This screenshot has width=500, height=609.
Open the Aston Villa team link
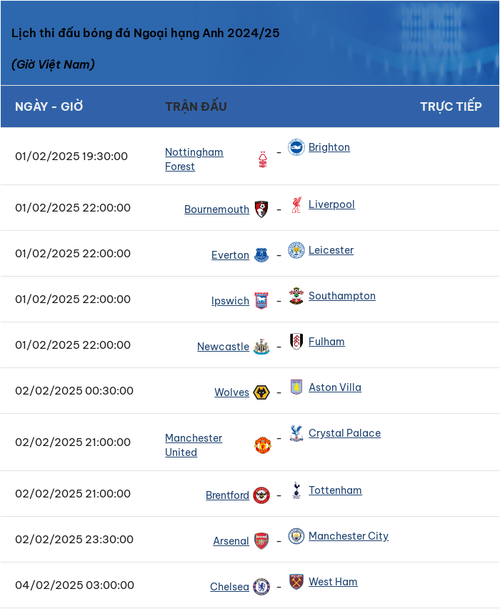point(335,388)
